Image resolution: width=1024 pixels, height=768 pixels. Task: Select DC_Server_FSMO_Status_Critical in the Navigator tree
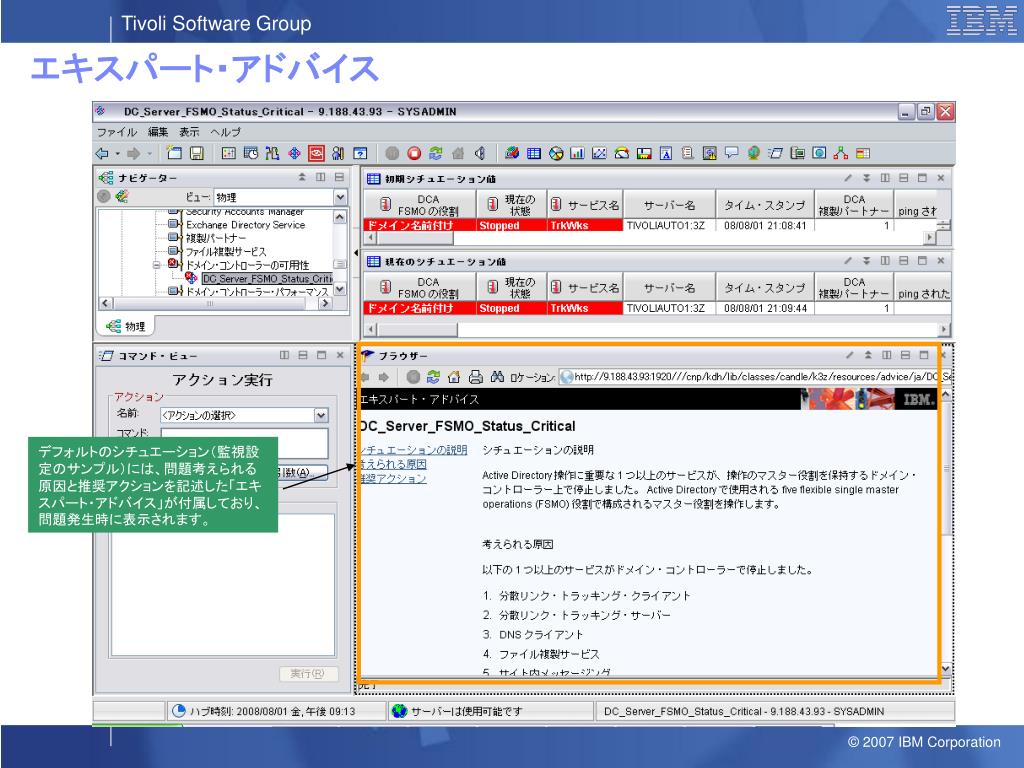[x=267, y=279]
